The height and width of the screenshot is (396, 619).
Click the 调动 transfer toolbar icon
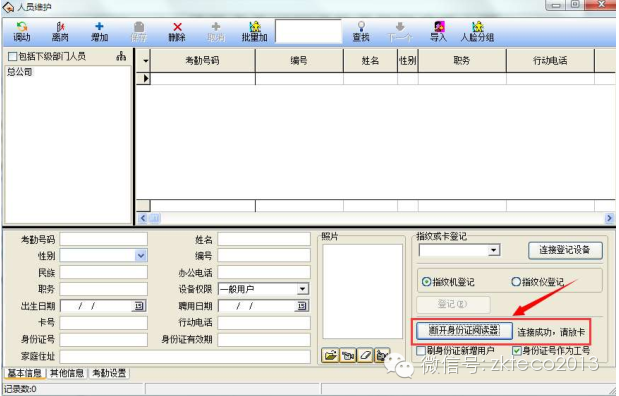coord(22,32)
